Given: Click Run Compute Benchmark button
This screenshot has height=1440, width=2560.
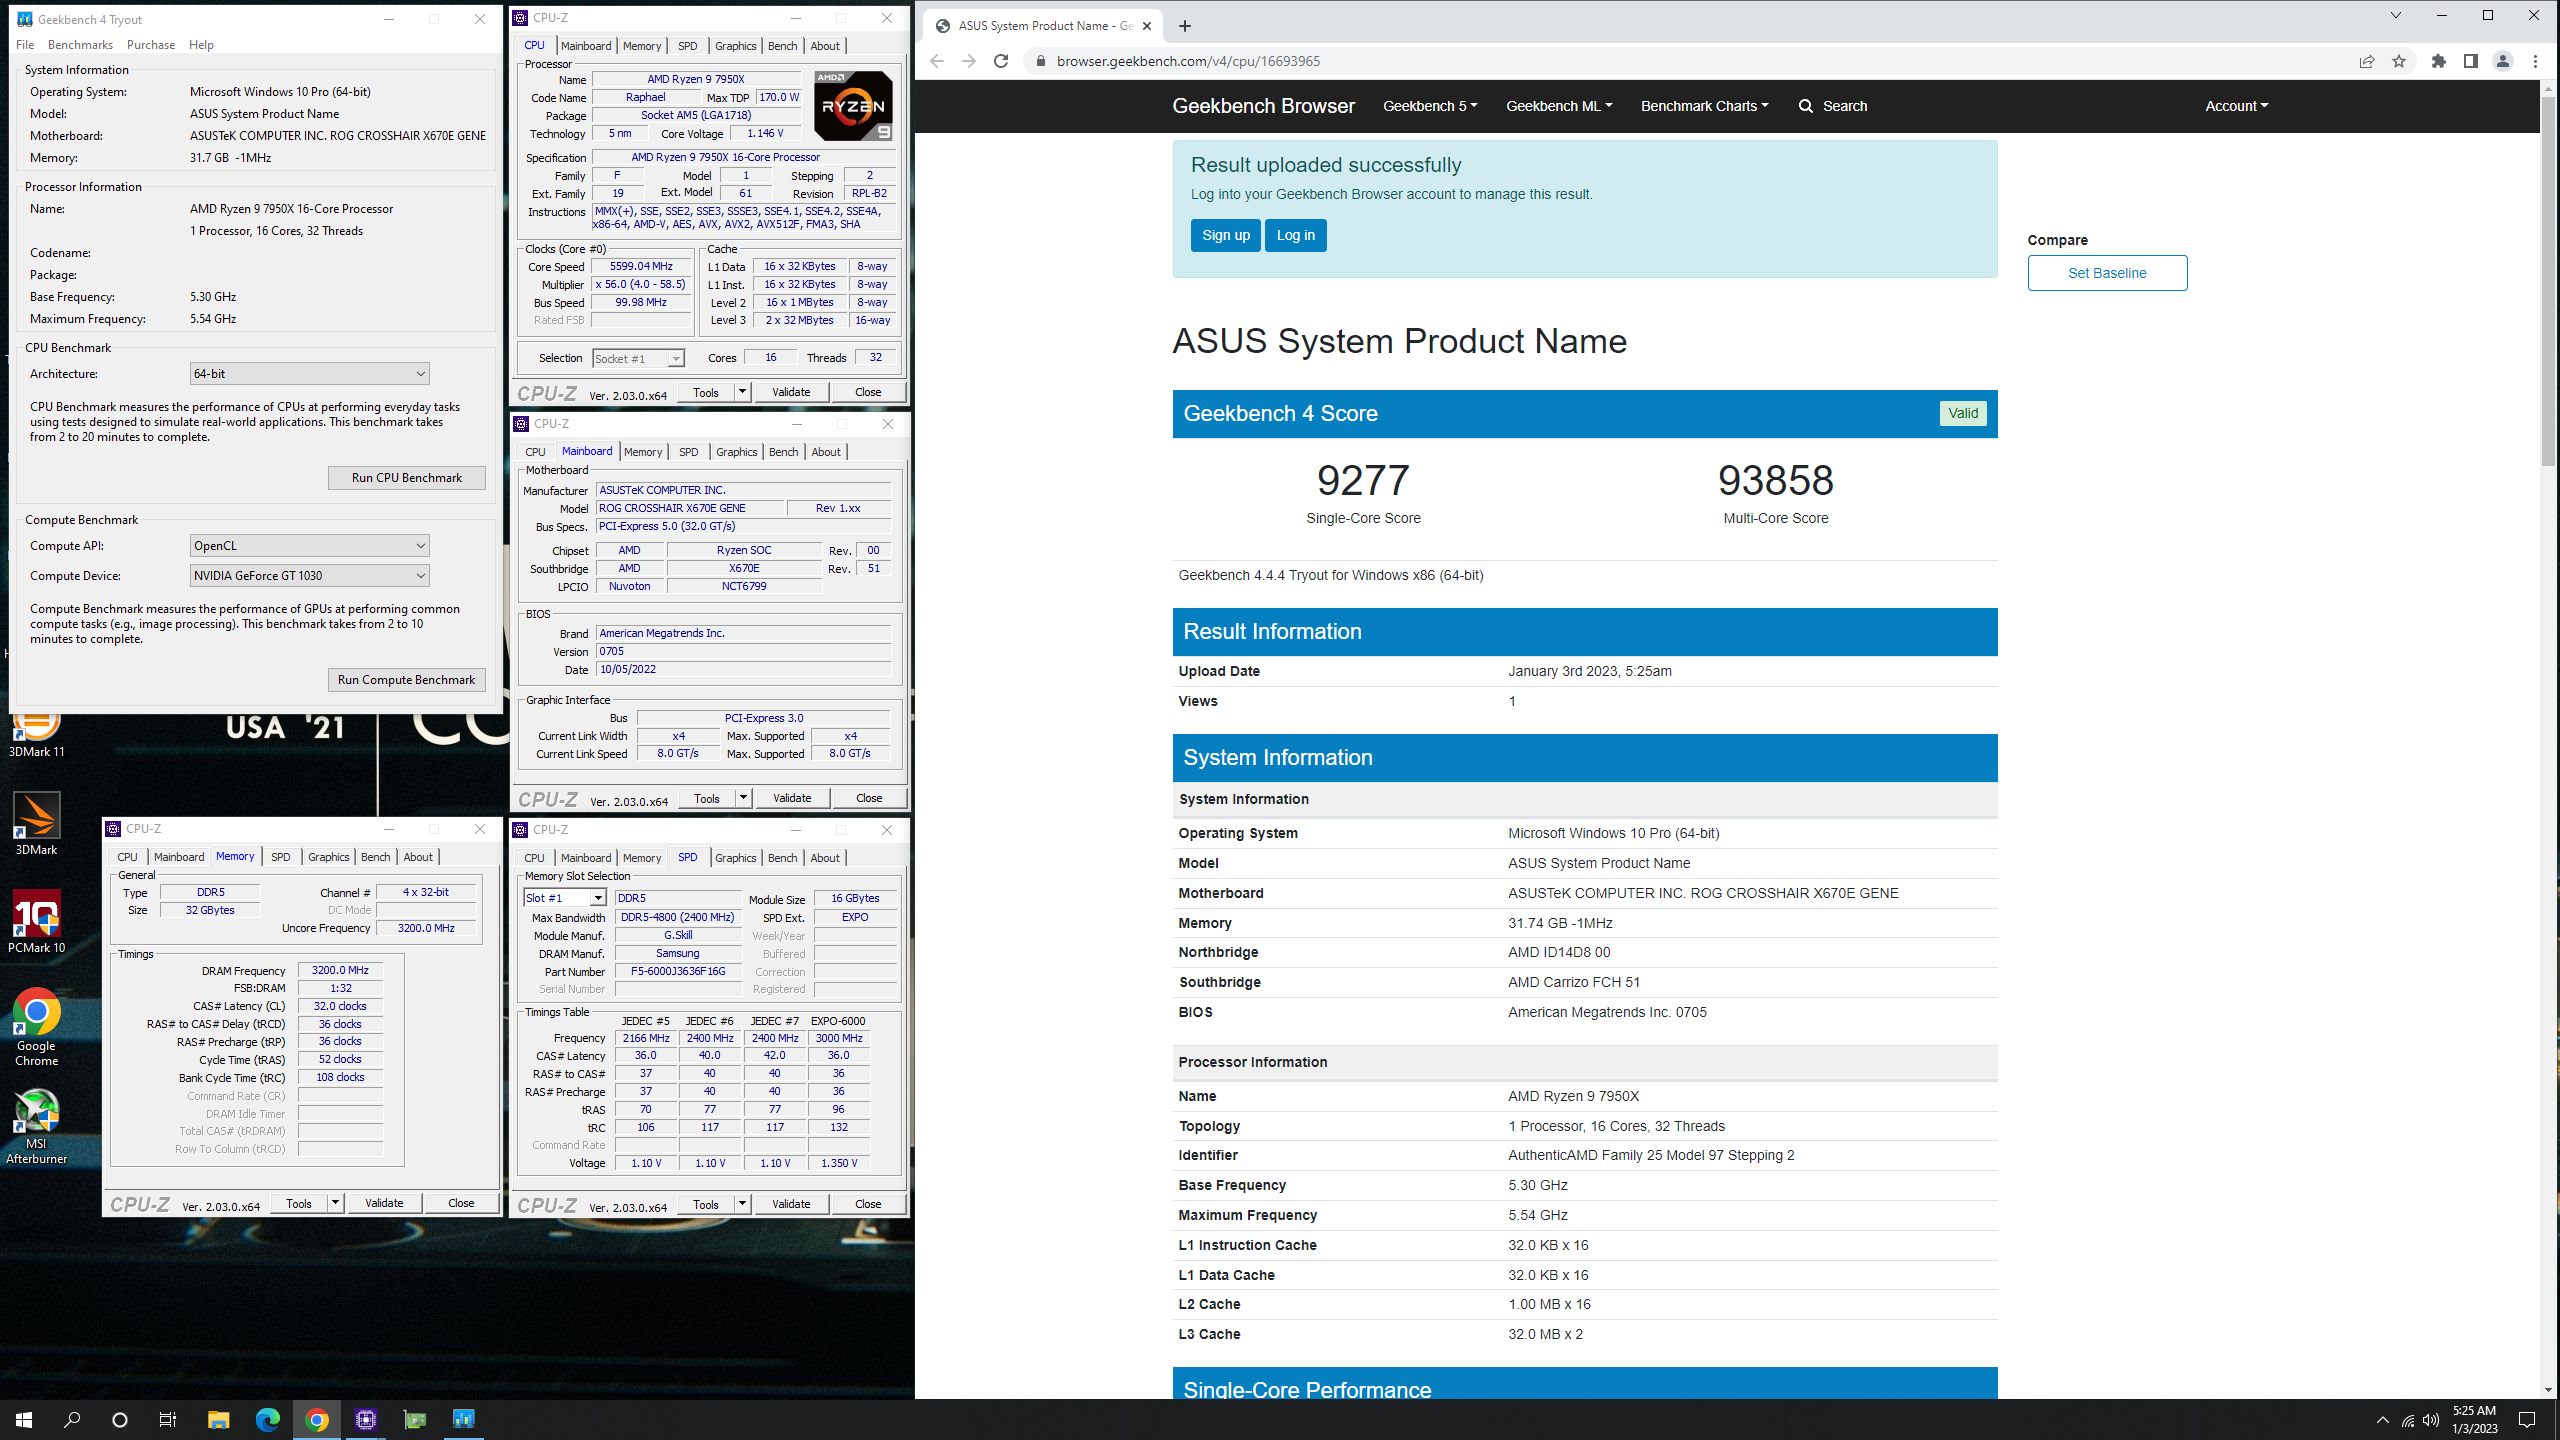Looking at the screenshot, I should 407,679.
